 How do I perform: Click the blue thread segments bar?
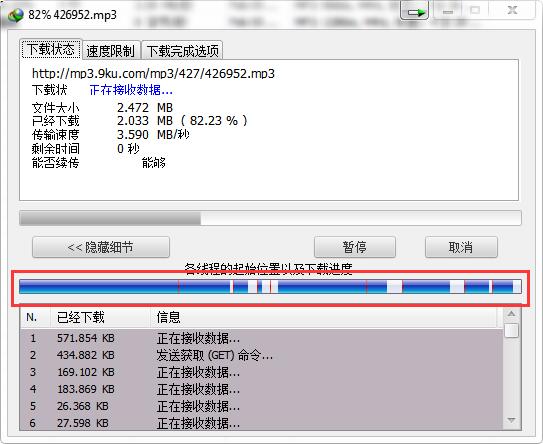[x=270, y=287]
